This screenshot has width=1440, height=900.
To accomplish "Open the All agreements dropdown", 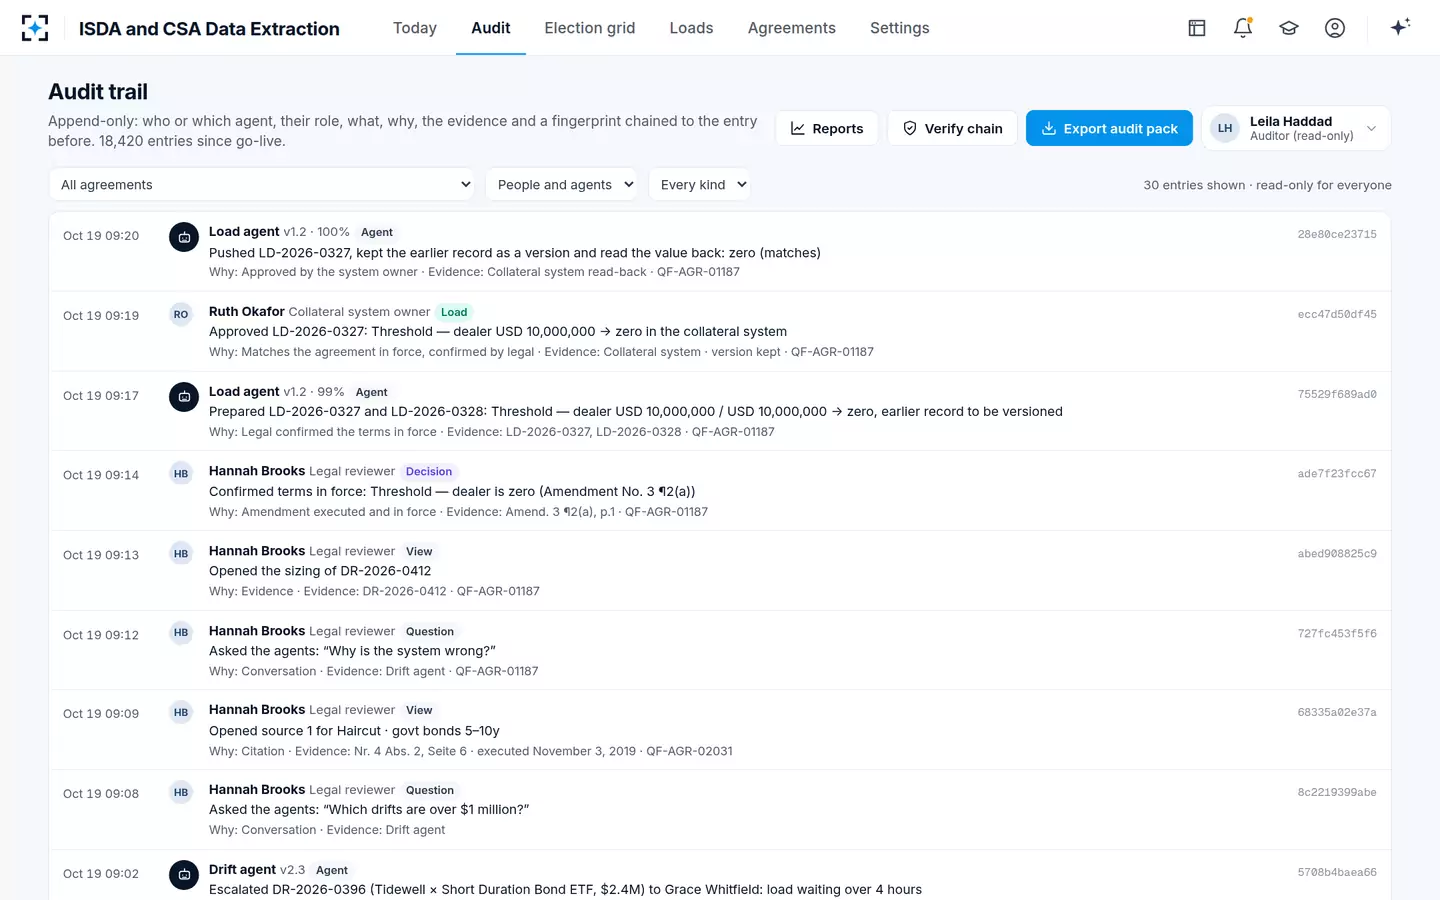I will point(262,184).
